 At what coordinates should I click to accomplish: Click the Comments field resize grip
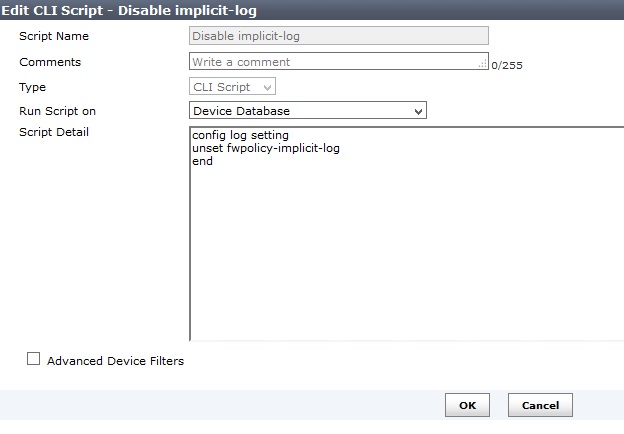pos(484,65)
